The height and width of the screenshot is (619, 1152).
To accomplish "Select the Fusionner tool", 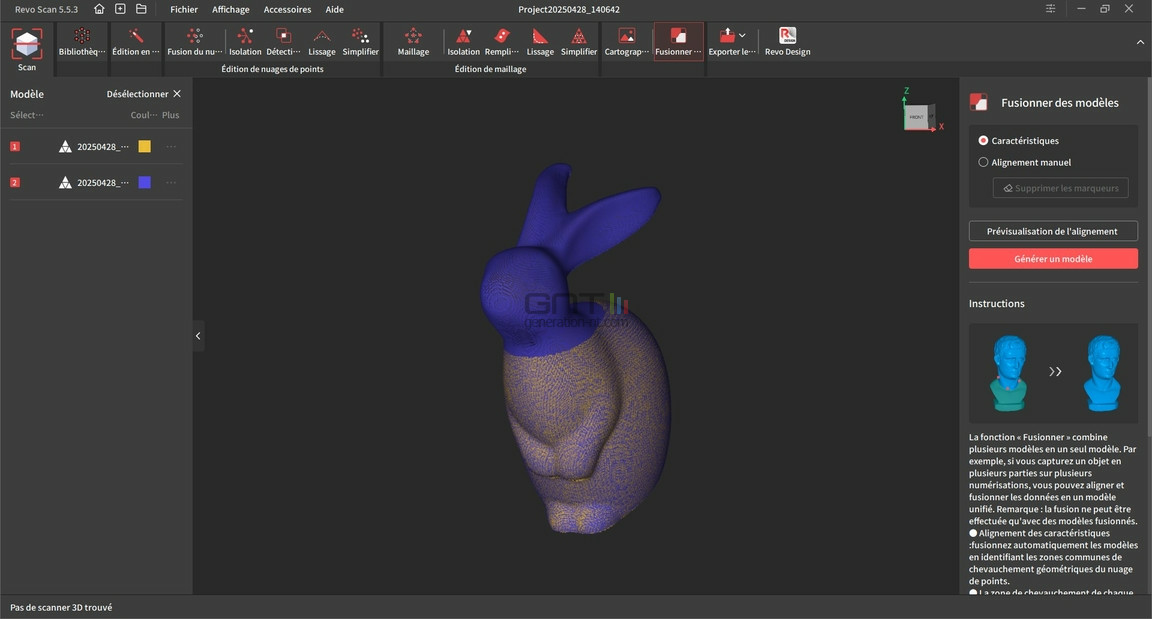I will point(678,42).
